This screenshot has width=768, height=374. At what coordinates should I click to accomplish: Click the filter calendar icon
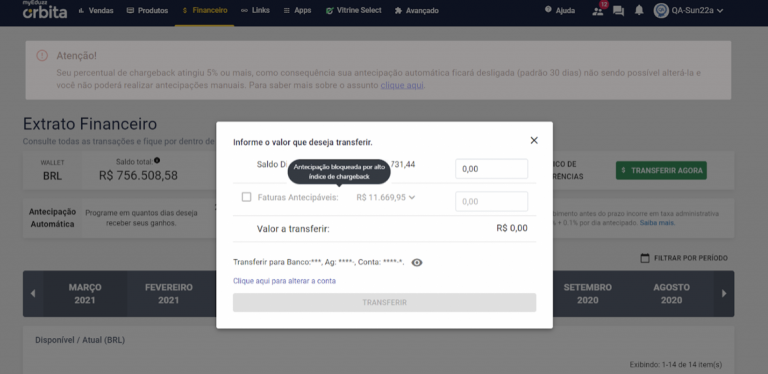pyautogui.click(x=645, y=258)
